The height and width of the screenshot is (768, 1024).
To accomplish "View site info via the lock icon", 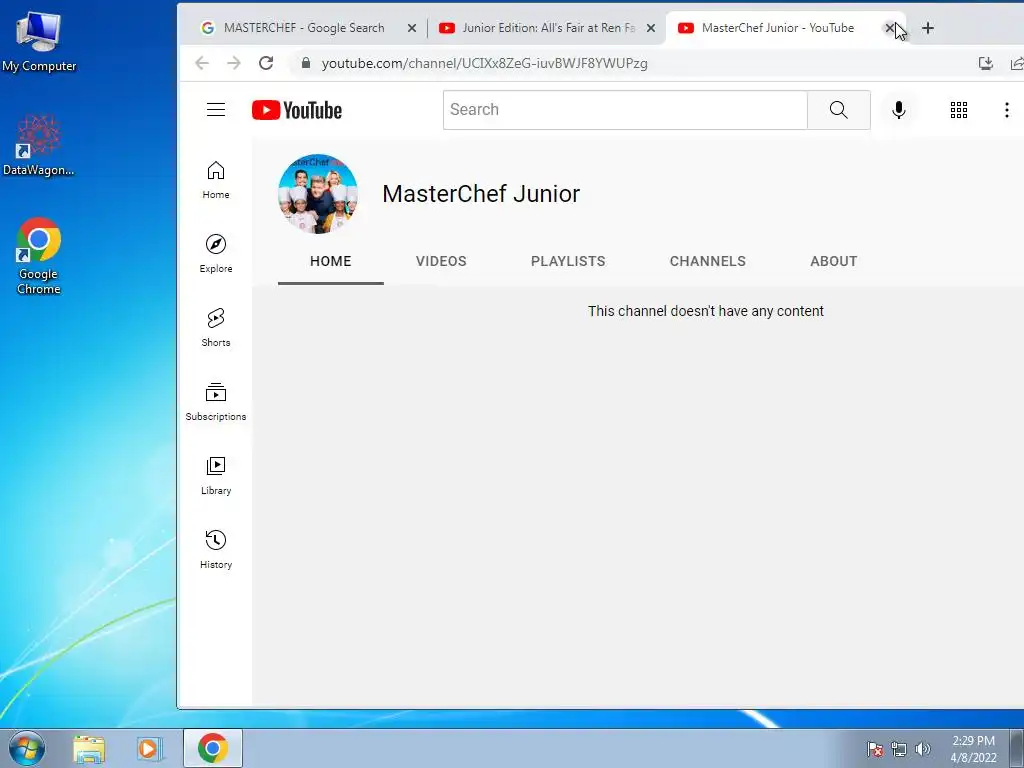I will point(306,63).
